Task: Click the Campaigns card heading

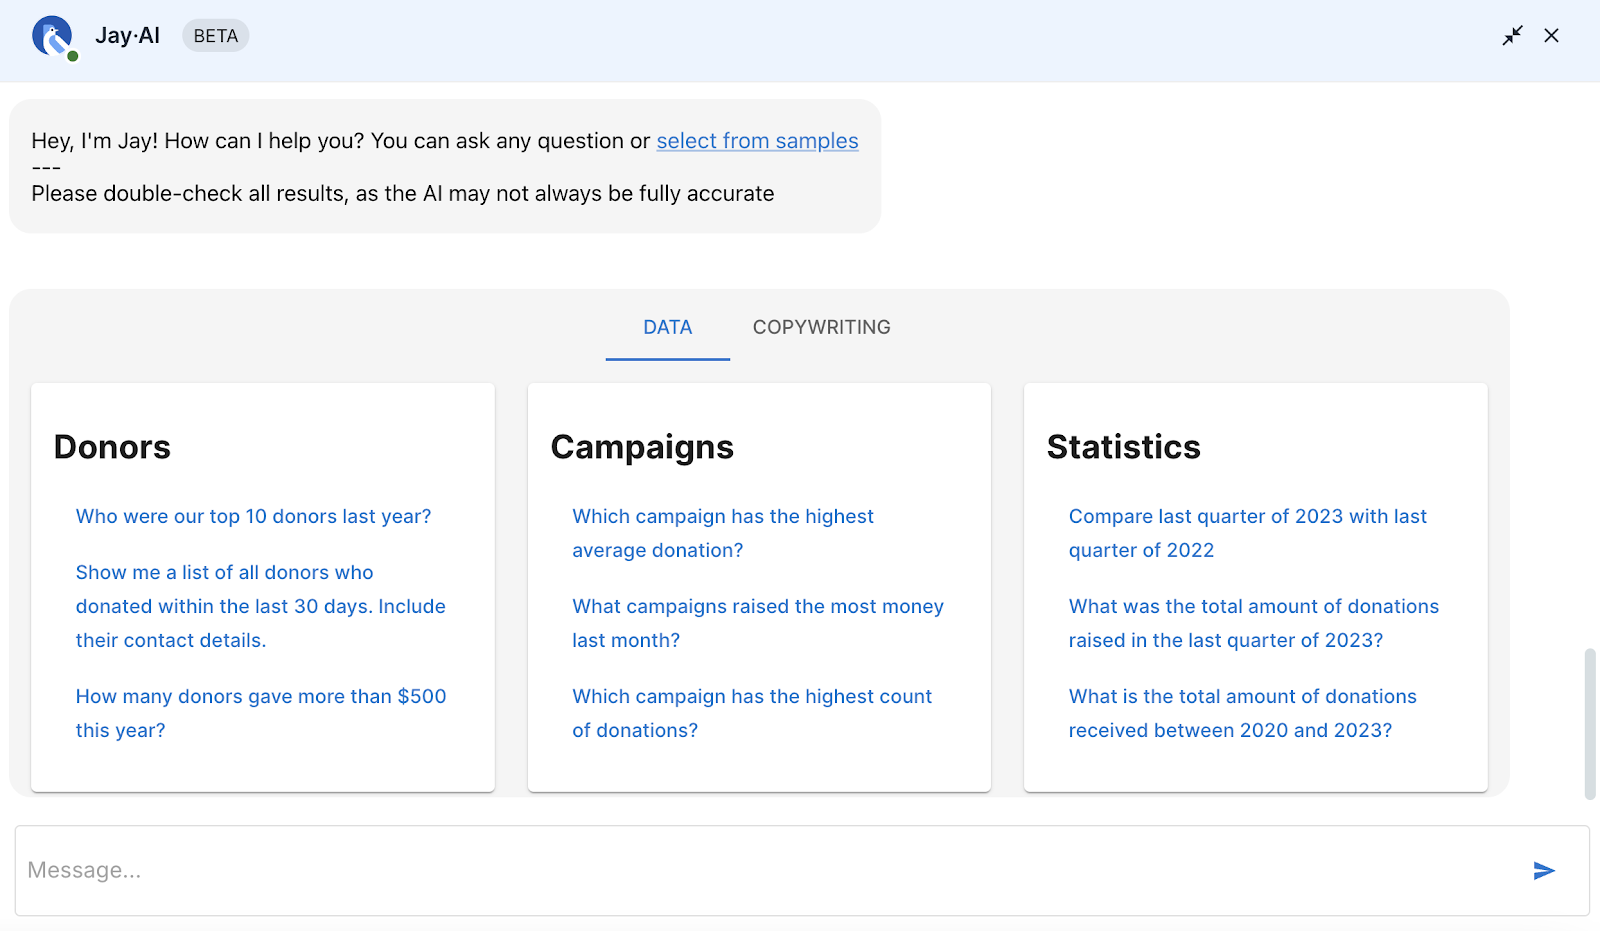Action: pyautogui.click(x=642, y=447)
